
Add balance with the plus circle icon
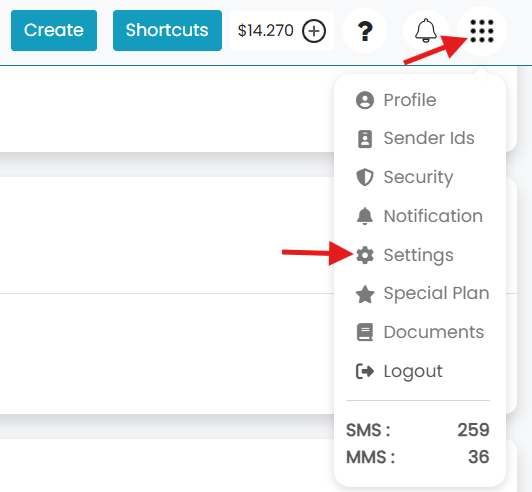click(x=314, y=31)
